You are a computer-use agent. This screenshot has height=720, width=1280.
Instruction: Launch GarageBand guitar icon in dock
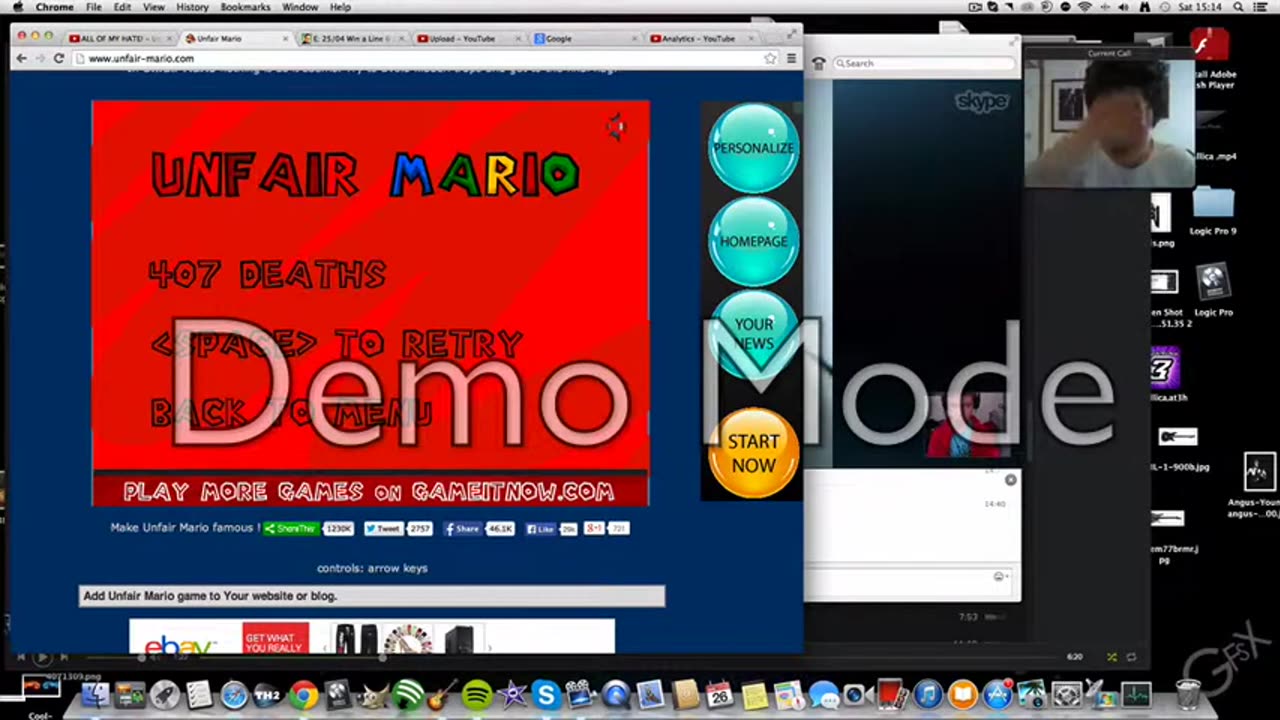(442, 694)
